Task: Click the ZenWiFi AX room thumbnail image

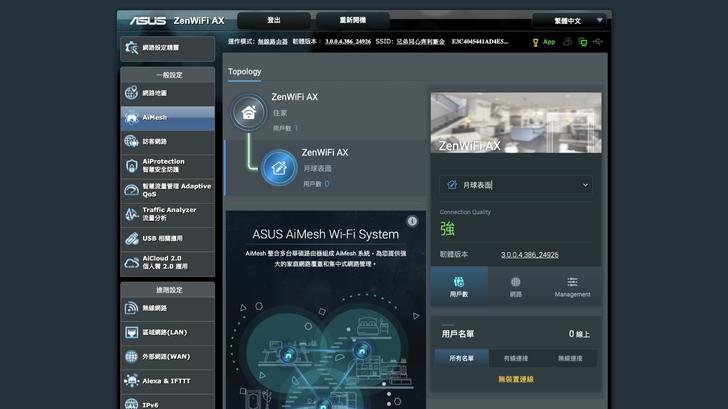Action: click(516, 123)
